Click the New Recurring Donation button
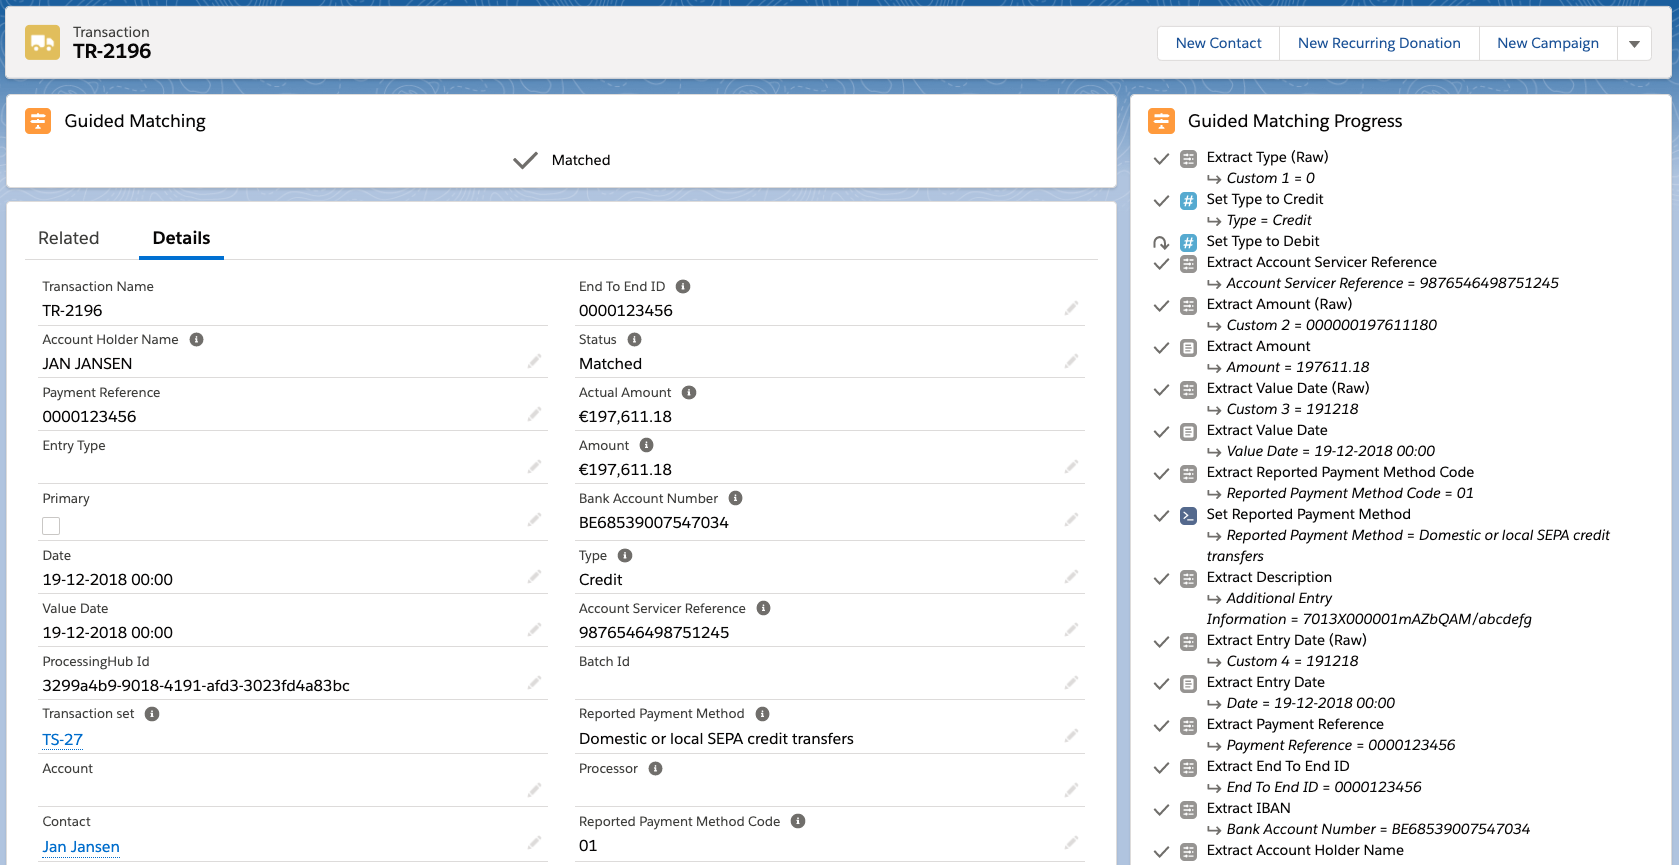Screen dimensions: 1679x865 pos(1378,43)
